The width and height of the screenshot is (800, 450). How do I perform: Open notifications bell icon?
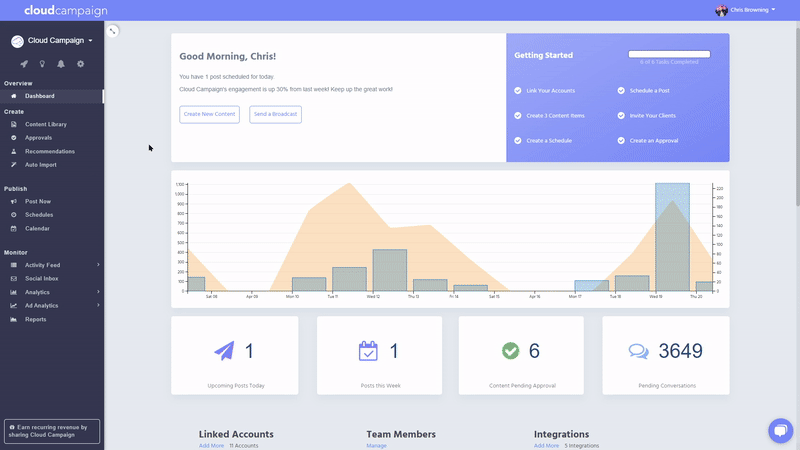click(x=61, y=64)
